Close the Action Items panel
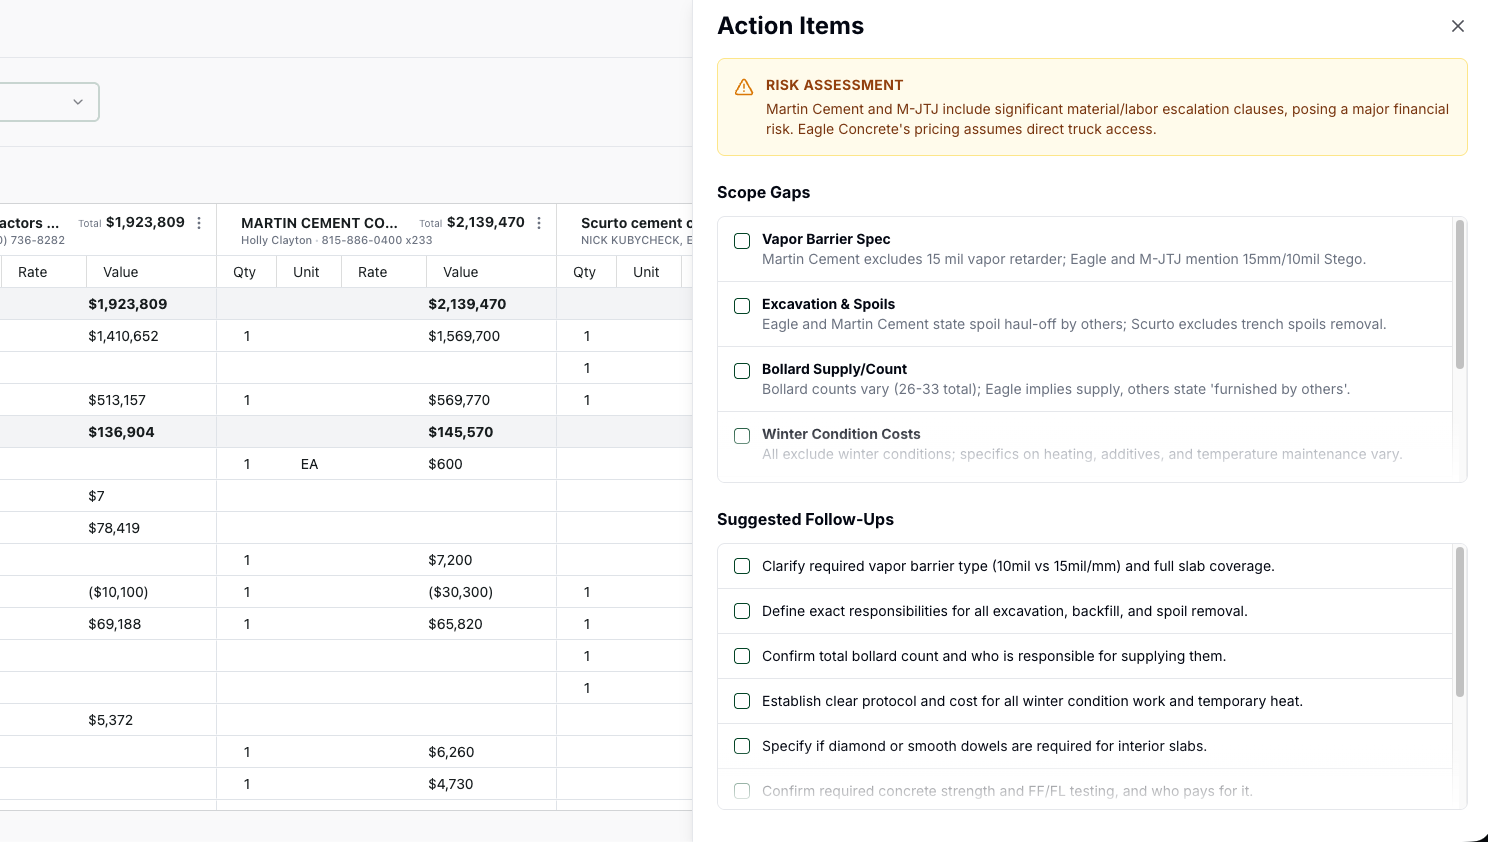 point(1457,26)
